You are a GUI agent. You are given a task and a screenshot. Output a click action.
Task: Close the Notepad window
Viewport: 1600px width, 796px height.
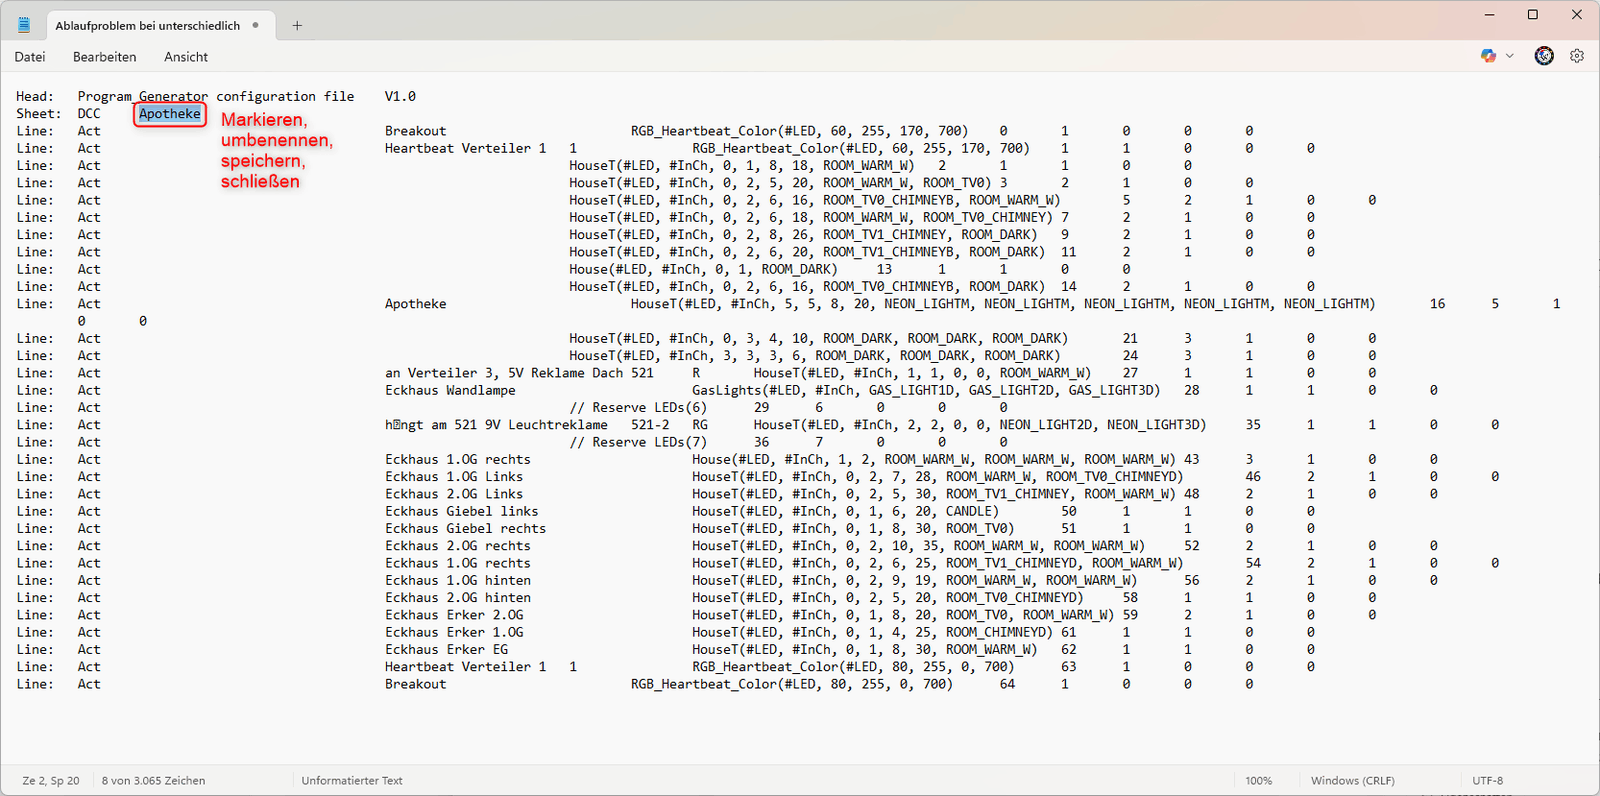point(1577,15)
